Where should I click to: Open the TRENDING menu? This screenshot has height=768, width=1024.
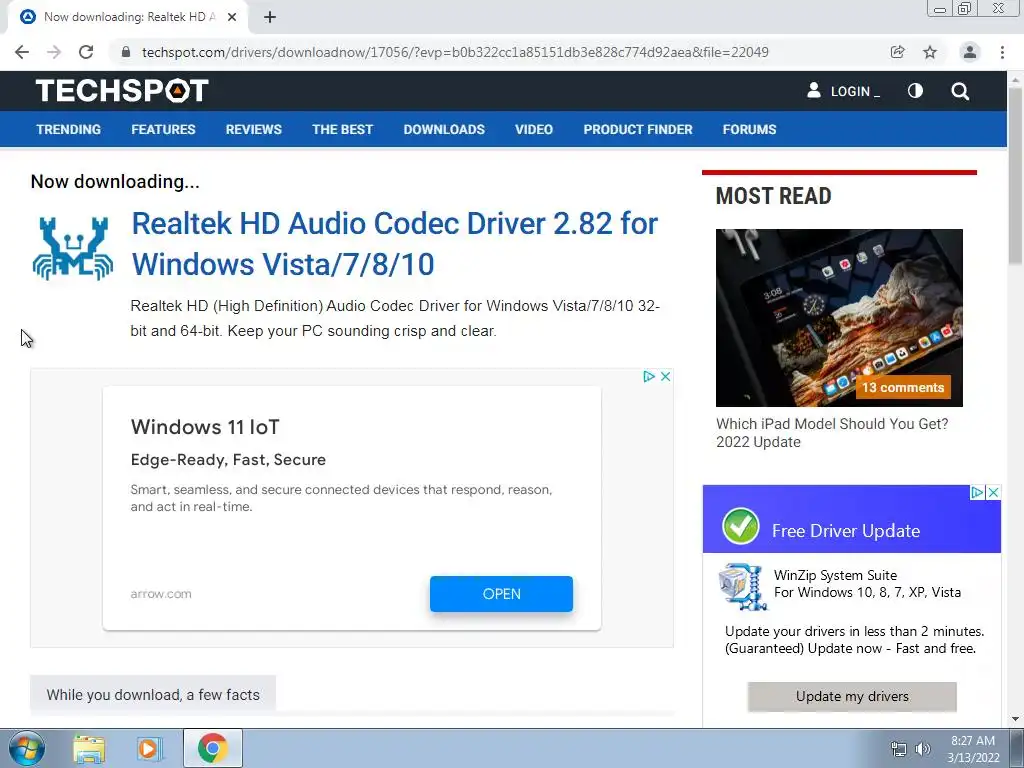(69, 129)
